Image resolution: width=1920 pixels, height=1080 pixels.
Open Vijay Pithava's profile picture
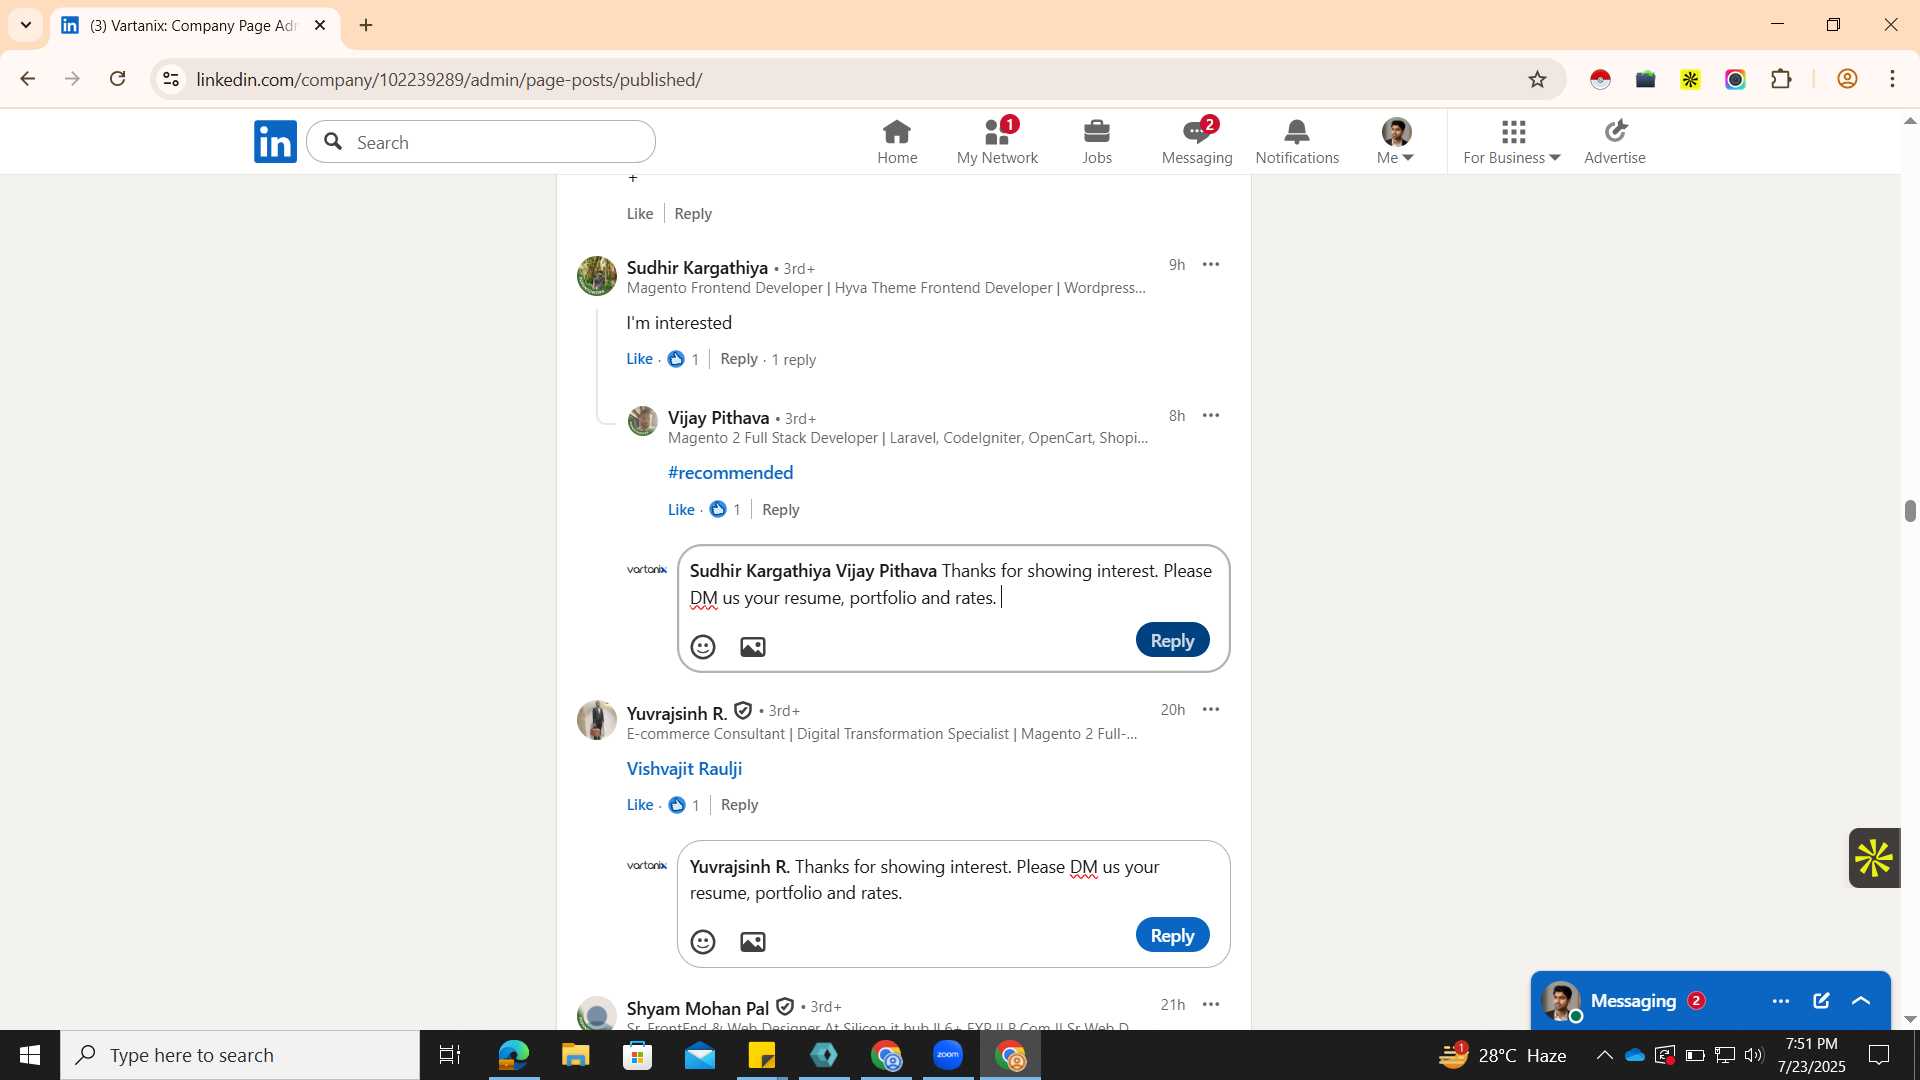click(642, 421)
